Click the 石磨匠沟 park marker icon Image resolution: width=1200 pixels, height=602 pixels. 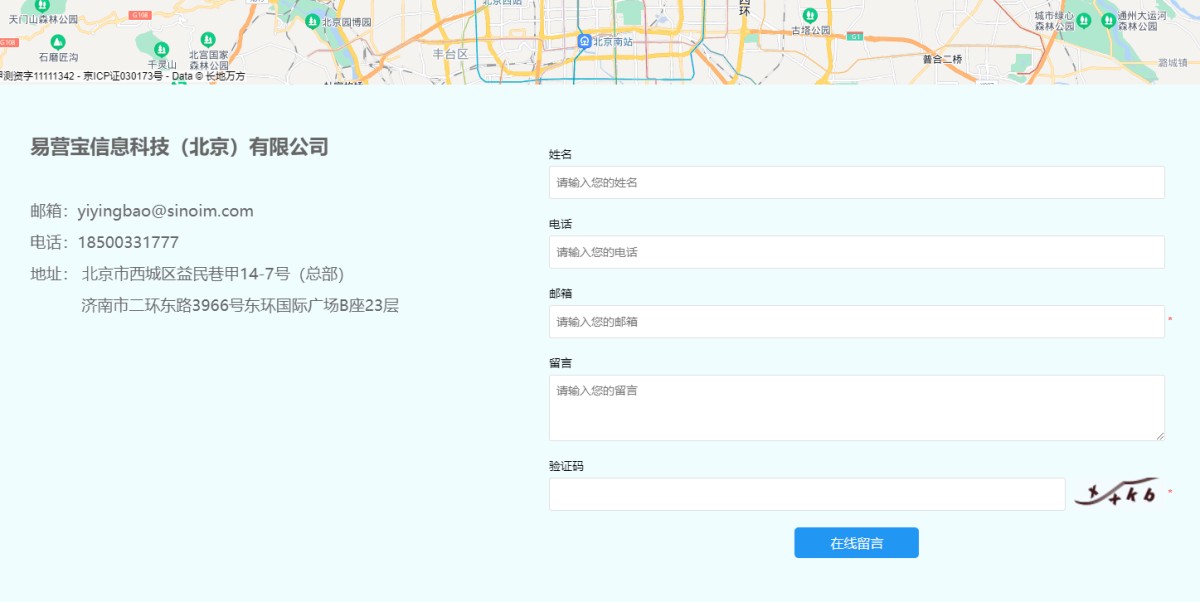pyautogui.click(x=58, y=42)
